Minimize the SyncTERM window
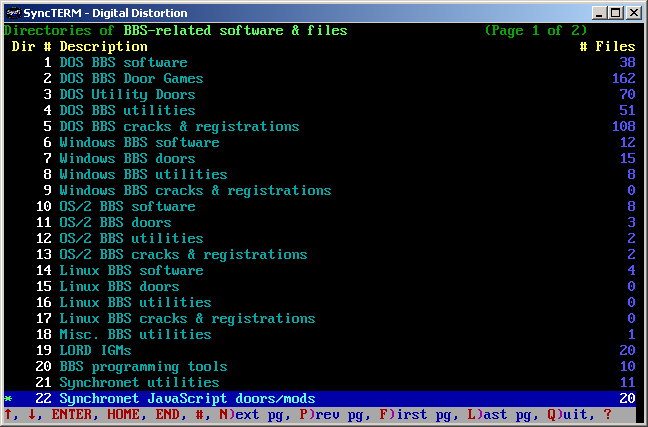Screen dimensions: 648x427 click(x=598, y=12)
